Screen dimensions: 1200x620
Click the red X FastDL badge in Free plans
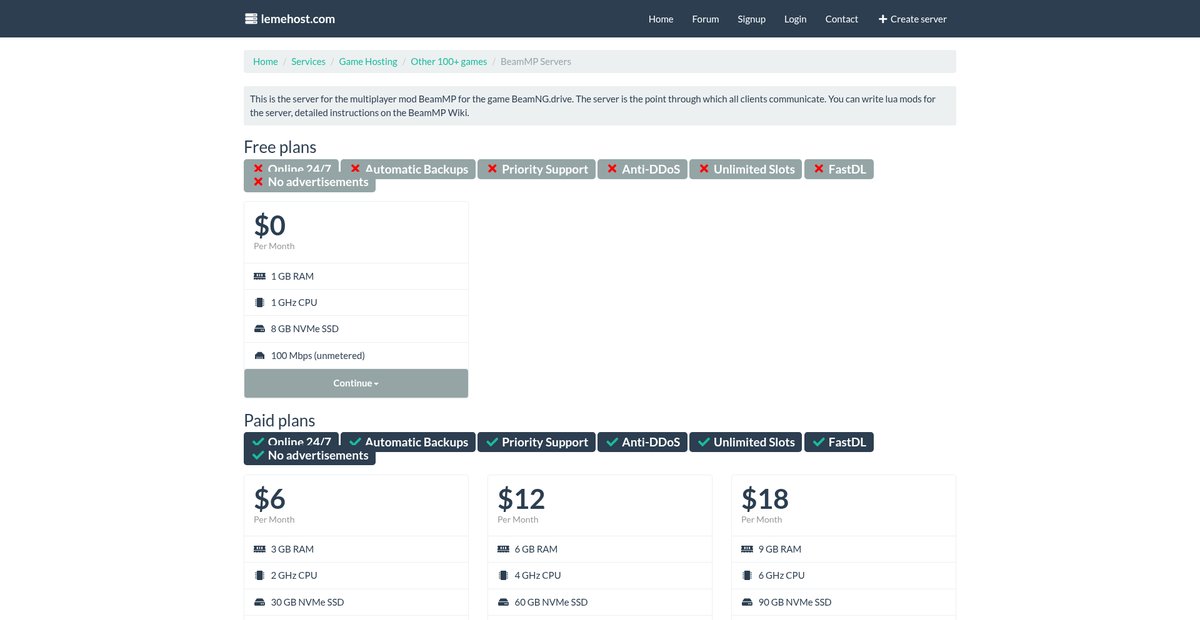pyautogui.click(x=839, y=169)
